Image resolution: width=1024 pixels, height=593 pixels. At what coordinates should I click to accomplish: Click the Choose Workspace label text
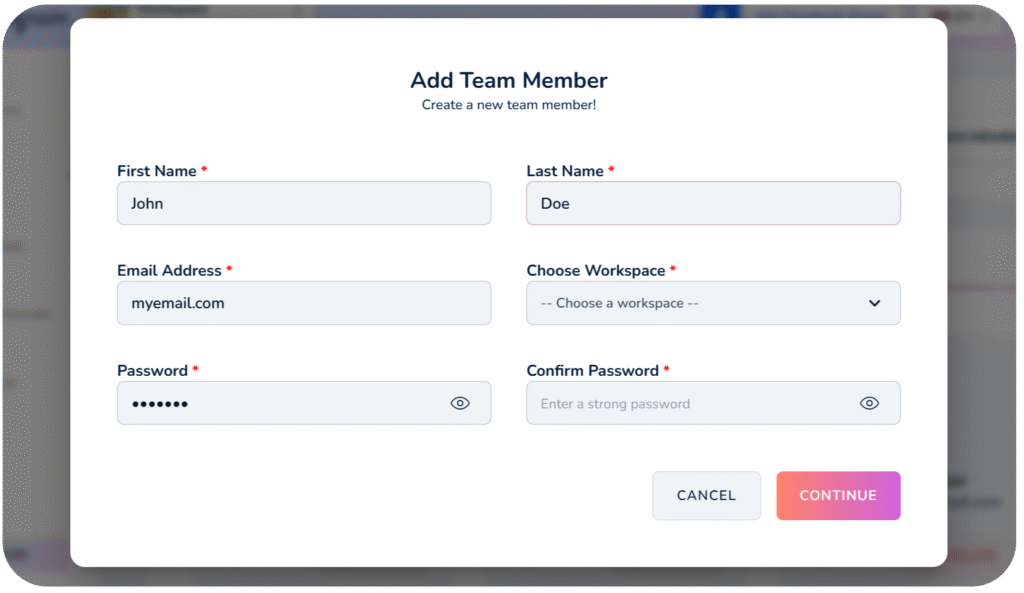tap(596, 270)
